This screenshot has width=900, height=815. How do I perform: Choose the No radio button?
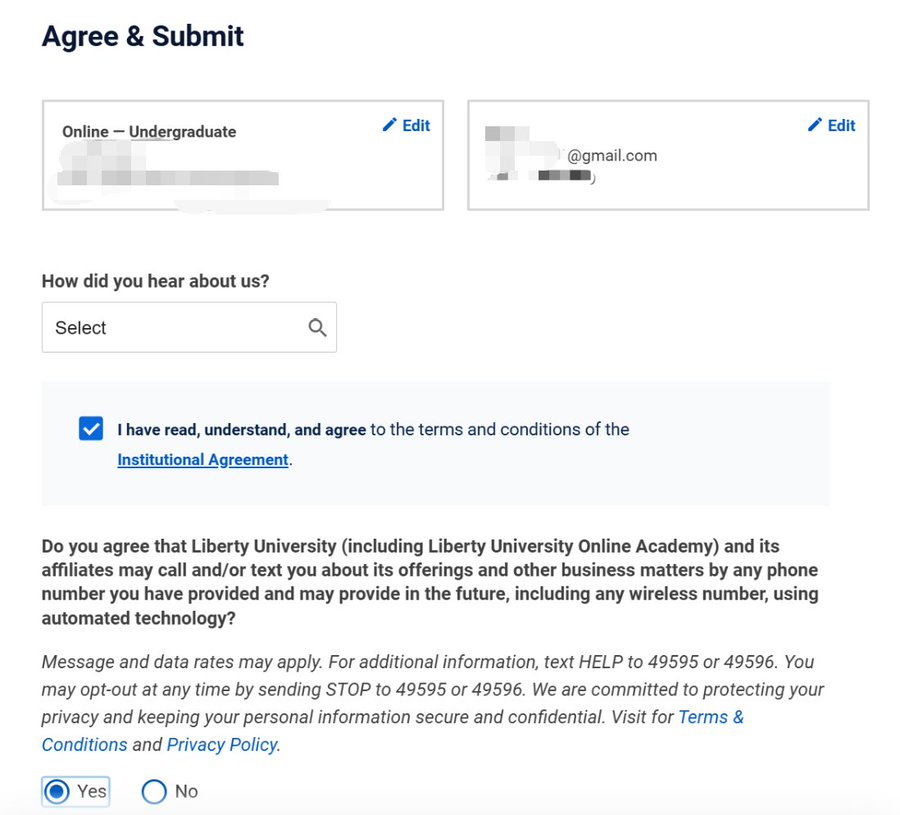[154, 791]
